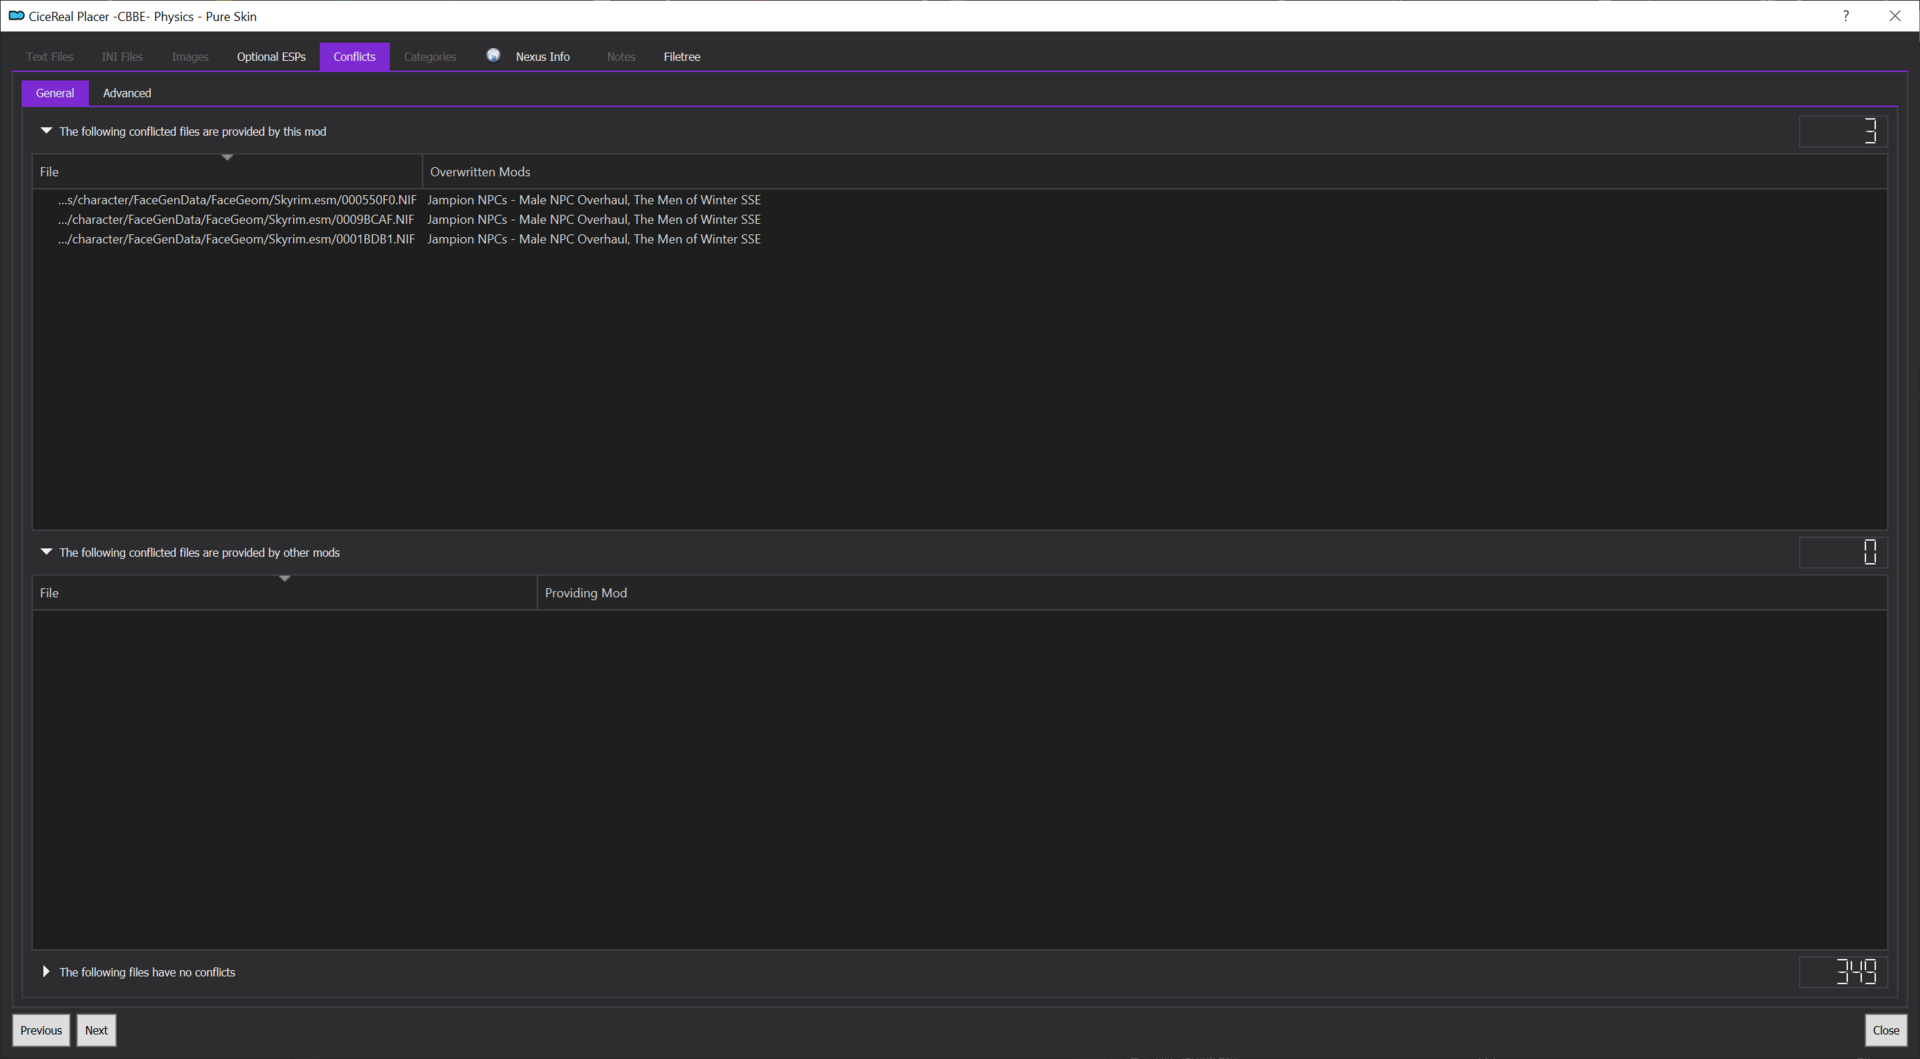Collapse the files provided by other mods section
This screenshot has width=1920, height=1059.
coord(46,552)
